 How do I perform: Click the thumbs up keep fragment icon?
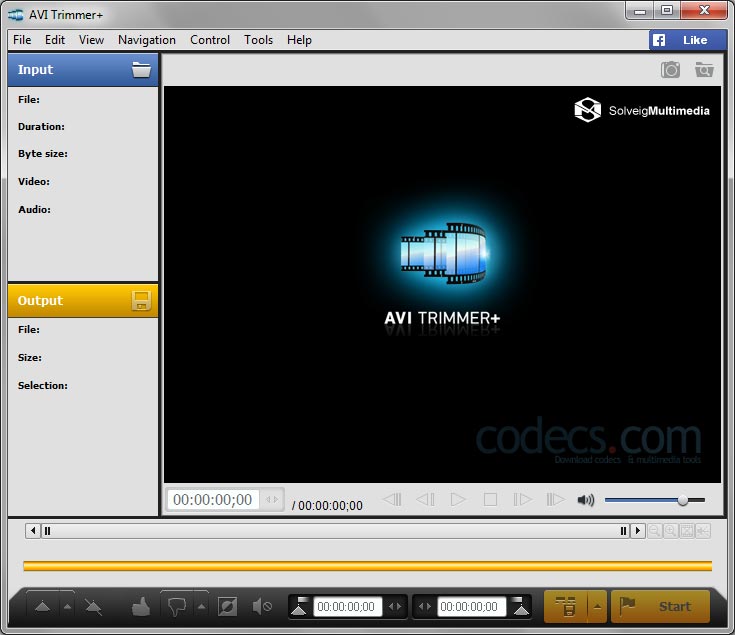[x=141, y=607]
